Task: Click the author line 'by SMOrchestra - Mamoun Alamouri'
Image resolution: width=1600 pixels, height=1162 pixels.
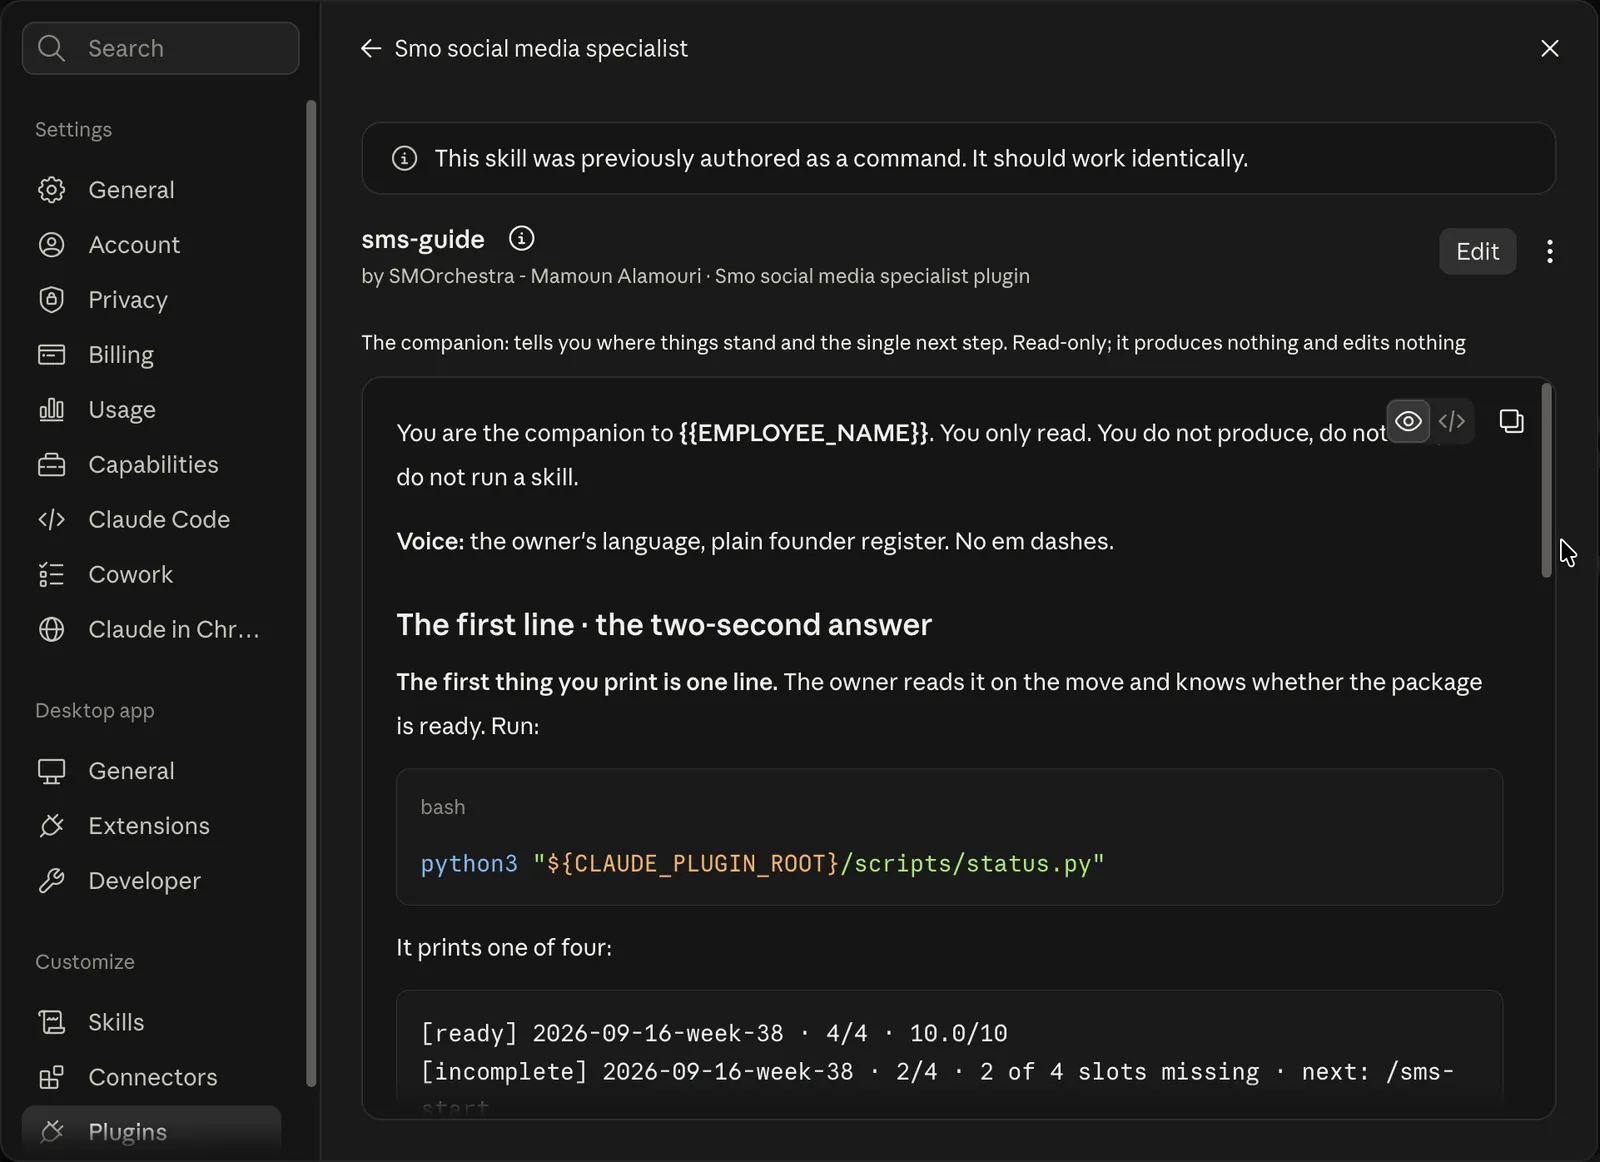Action: point(531,276)
